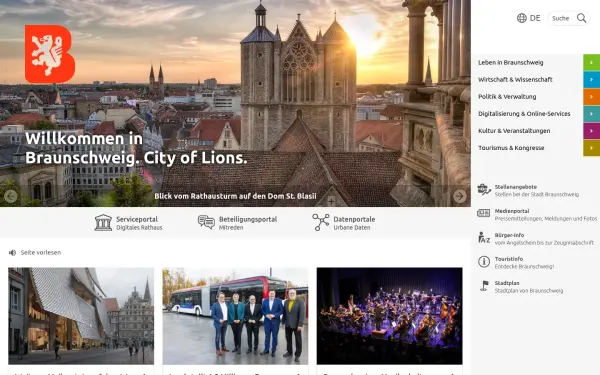The width and height of the screenshot is (600, 375).
Task: Expand olive arrow beside Tourismus & Kongresse
Action: tap(591, 148)
